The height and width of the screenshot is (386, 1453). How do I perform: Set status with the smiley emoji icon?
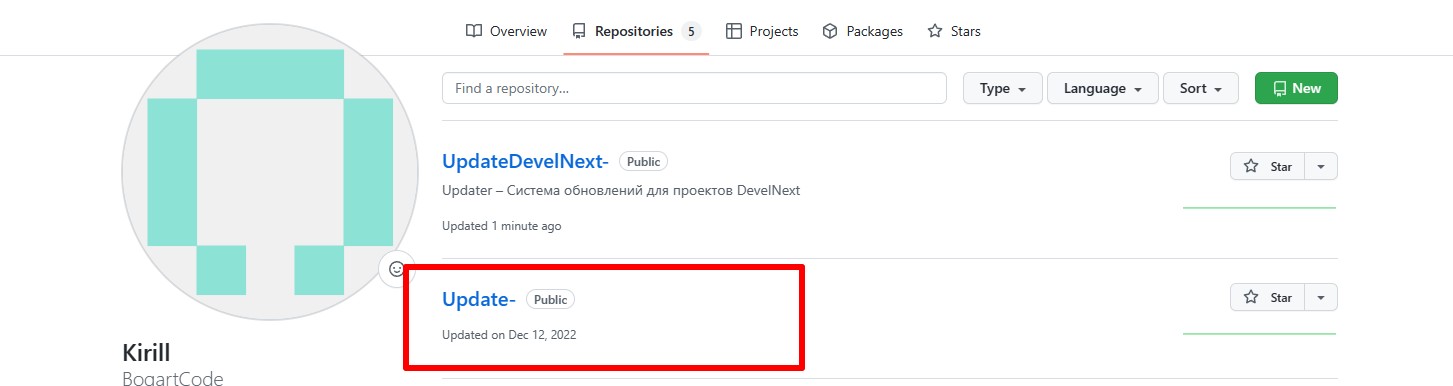pyautogui.click(x=397, y=269)
